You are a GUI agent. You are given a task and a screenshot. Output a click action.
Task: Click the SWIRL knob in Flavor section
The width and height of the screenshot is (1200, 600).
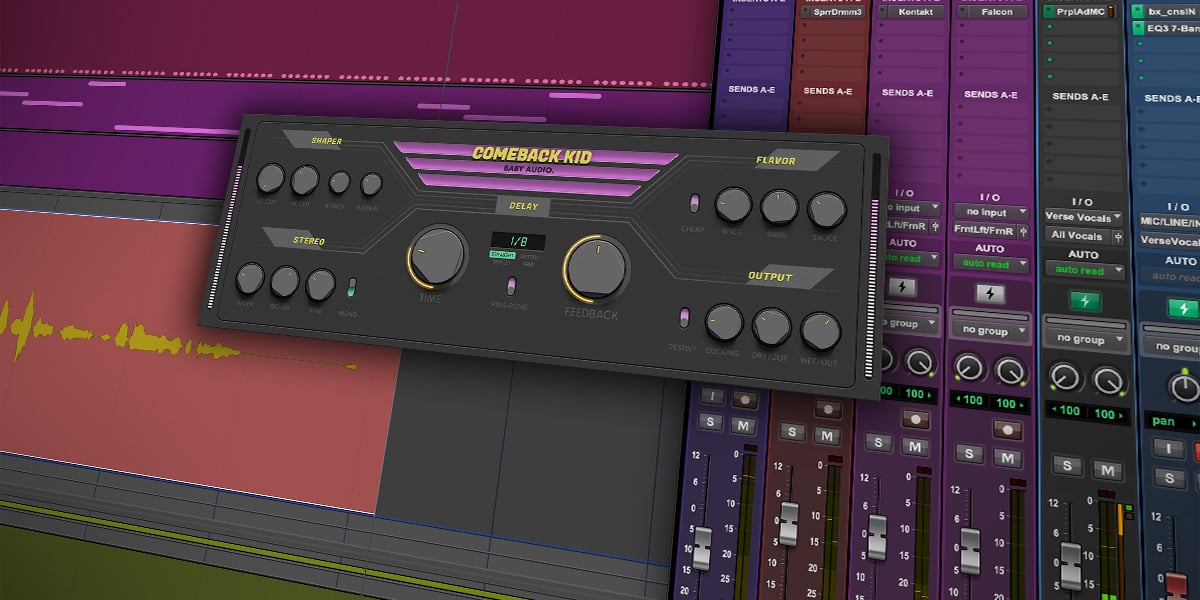(780, 207)
